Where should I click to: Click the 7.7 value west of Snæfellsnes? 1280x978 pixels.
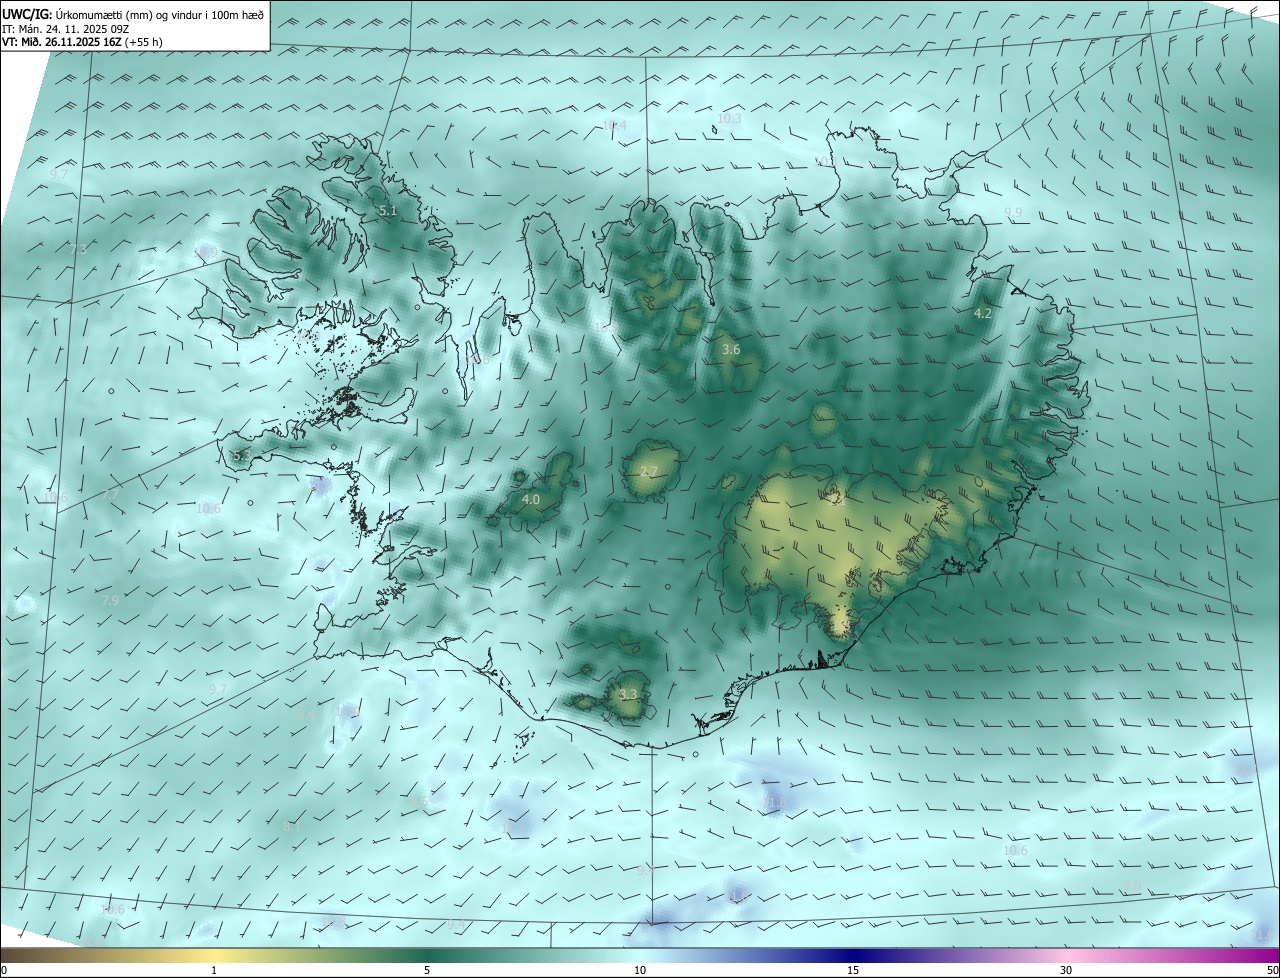[x=110, y=495]
